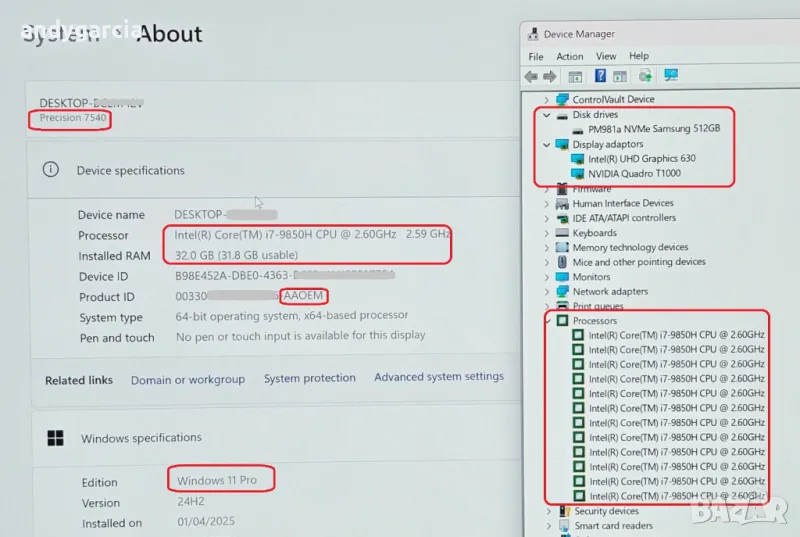Image resolution: width=800 pixels, height=537 pixels.
Task: Expand the Keyboards category
Action: (x=546, y=233)
